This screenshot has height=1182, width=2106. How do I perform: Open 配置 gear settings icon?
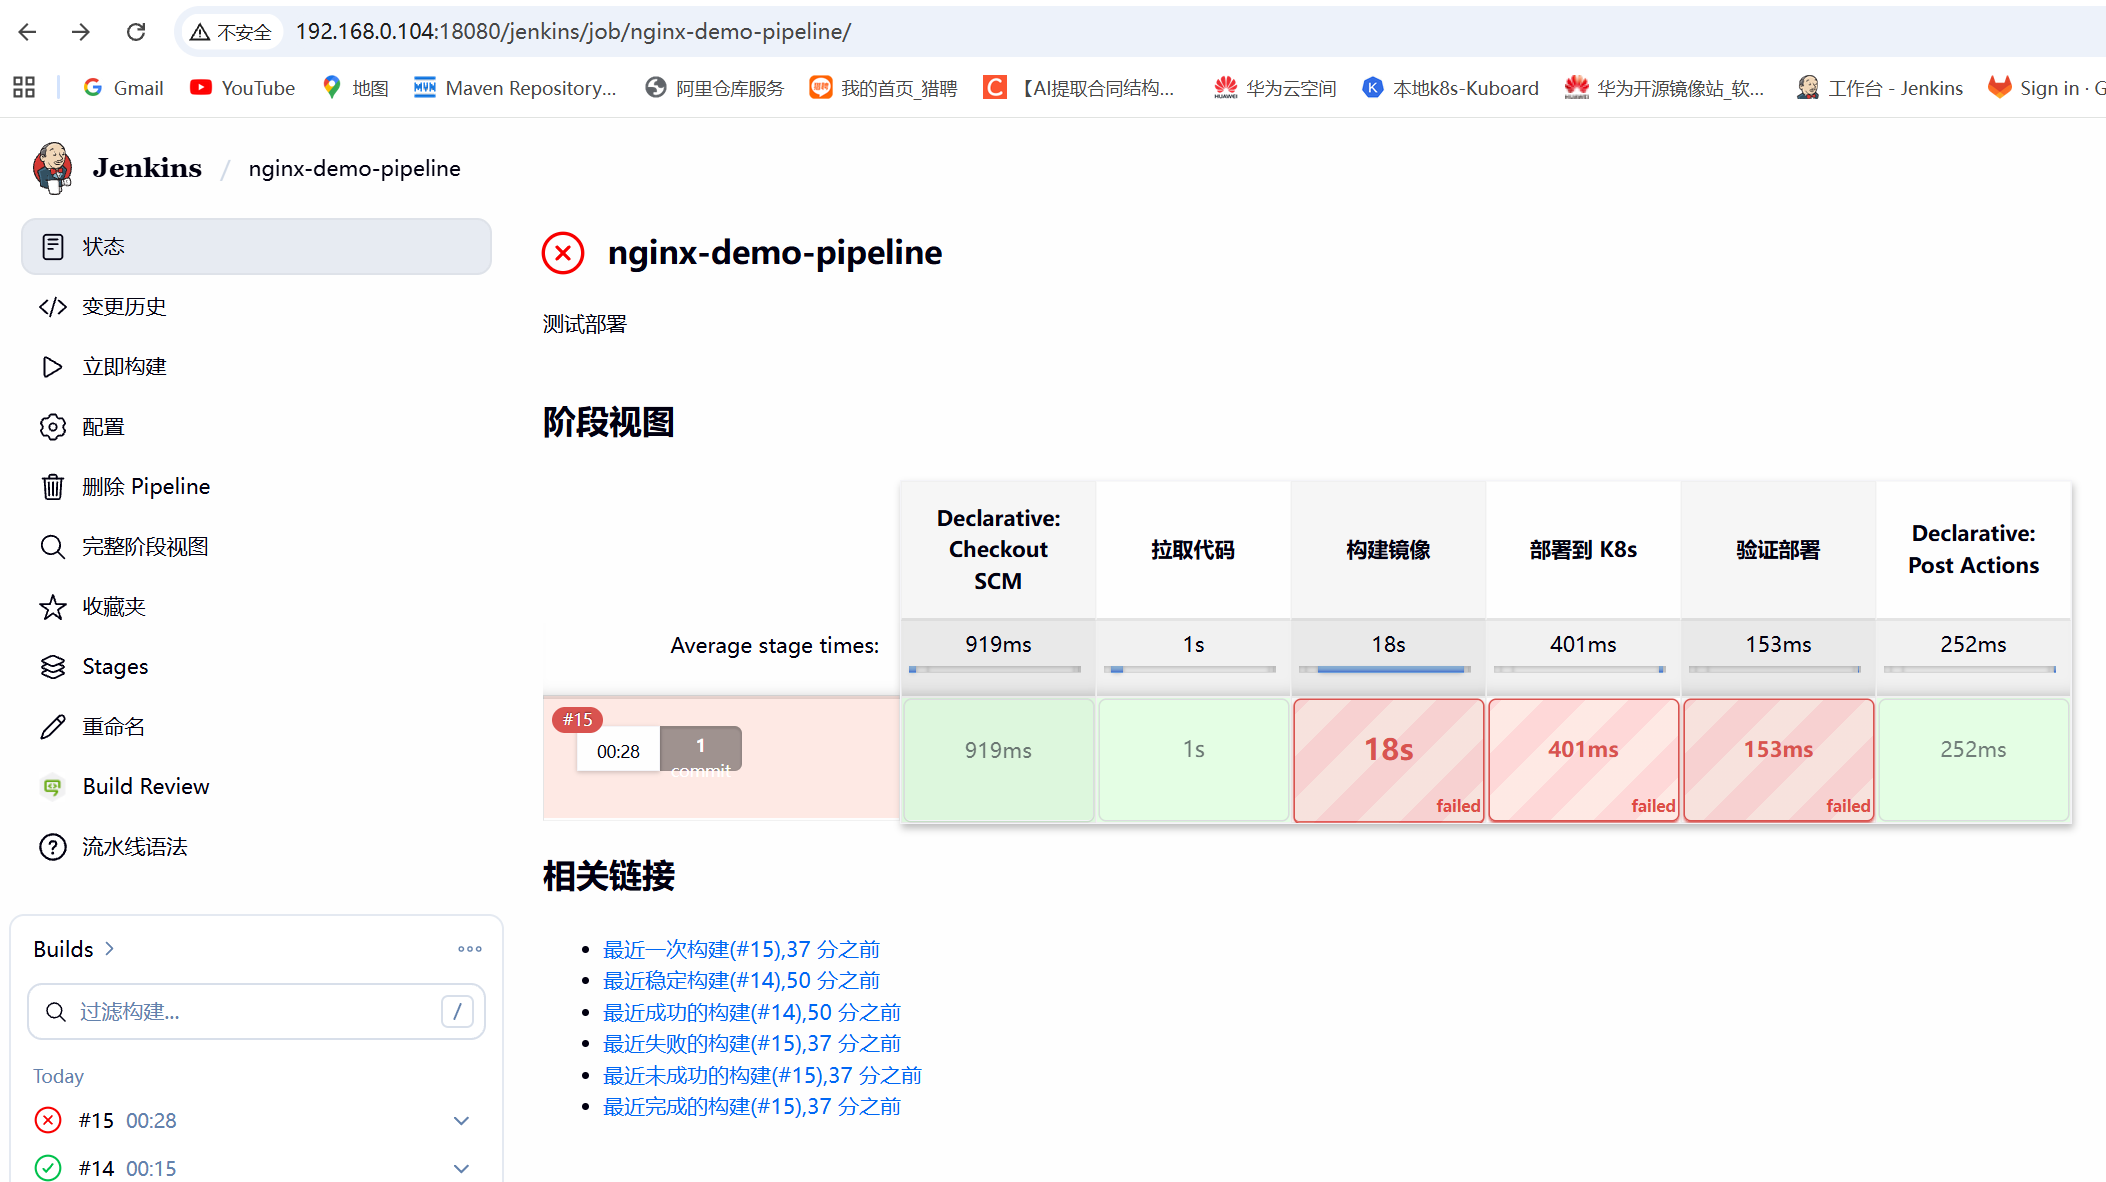click(x=52, y=427)
